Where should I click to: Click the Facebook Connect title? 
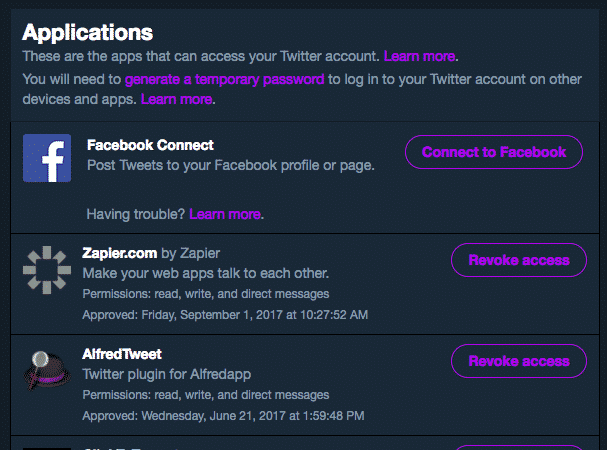[150, 145]
